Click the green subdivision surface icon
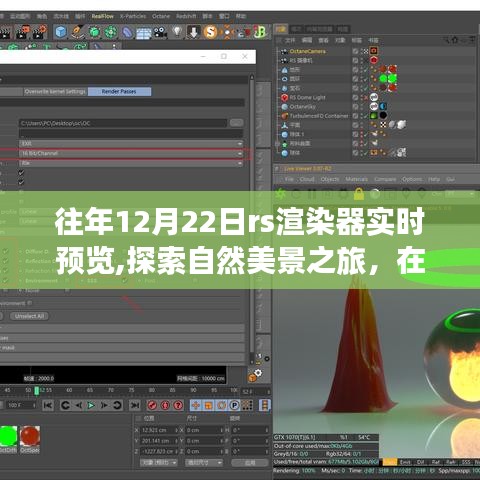This screenshot has height=480, width=480. pos(94,32)
